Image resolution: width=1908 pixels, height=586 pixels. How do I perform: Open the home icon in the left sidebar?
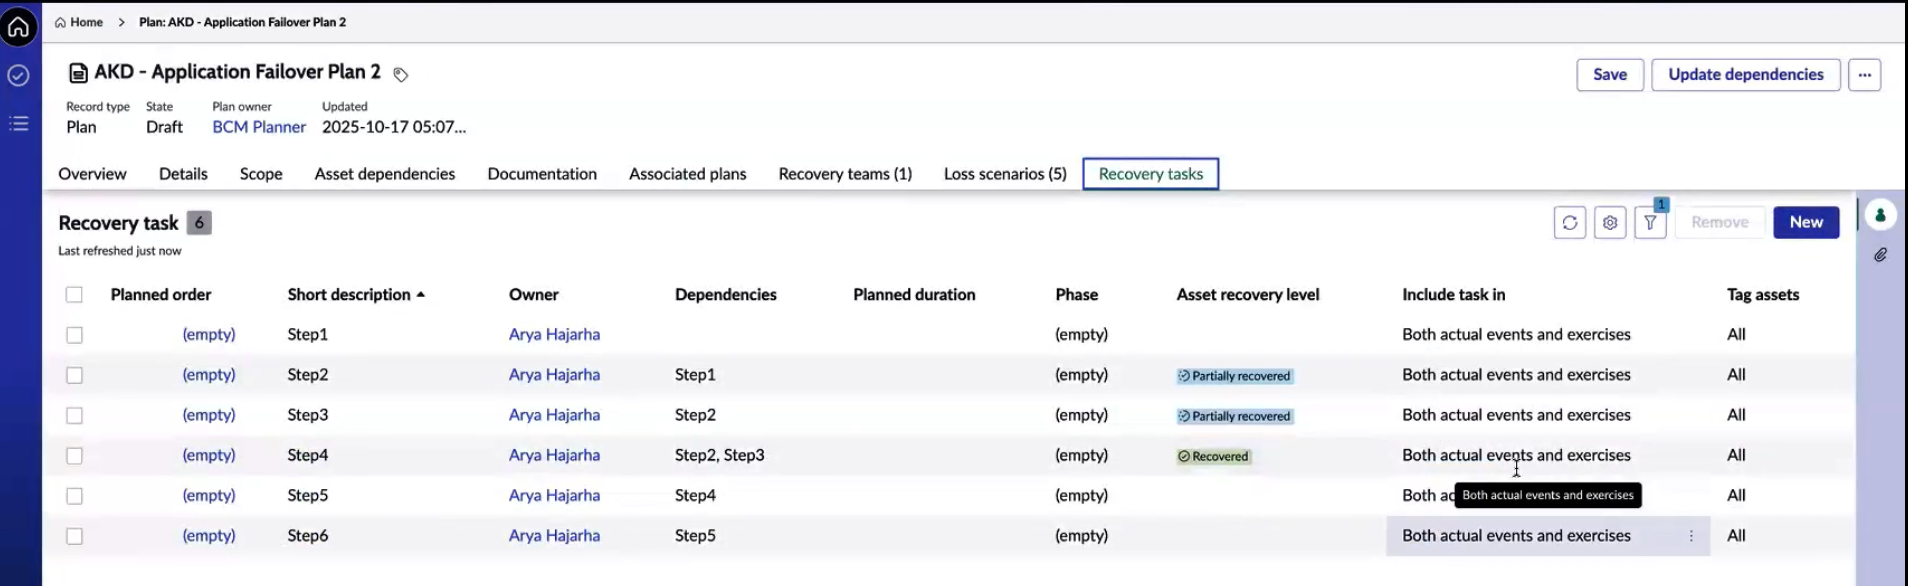click(18, 26)
